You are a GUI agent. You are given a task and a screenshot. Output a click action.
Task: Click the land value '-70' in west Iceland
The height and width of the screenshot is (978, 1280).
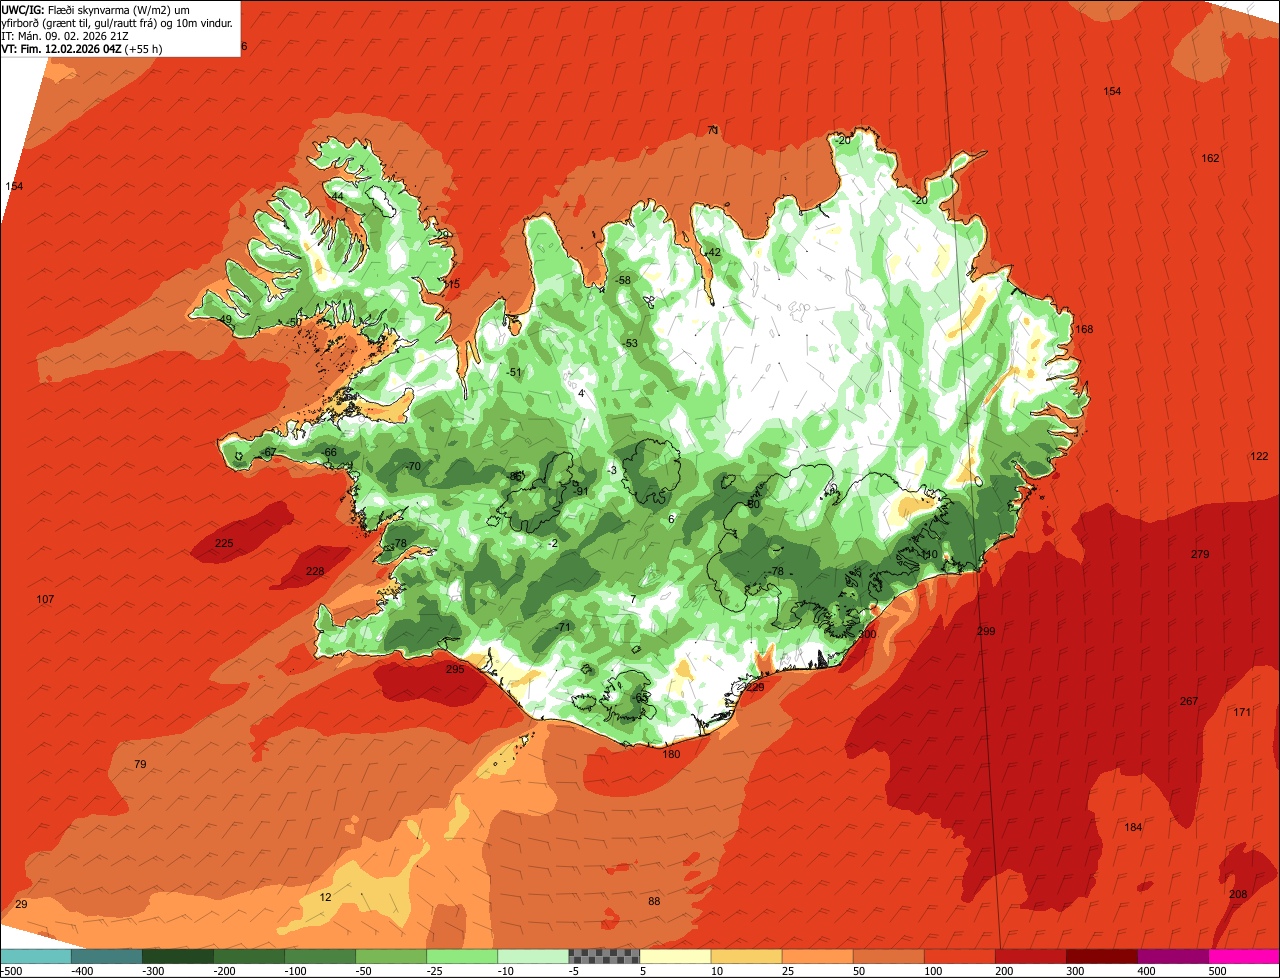[413, 466]
